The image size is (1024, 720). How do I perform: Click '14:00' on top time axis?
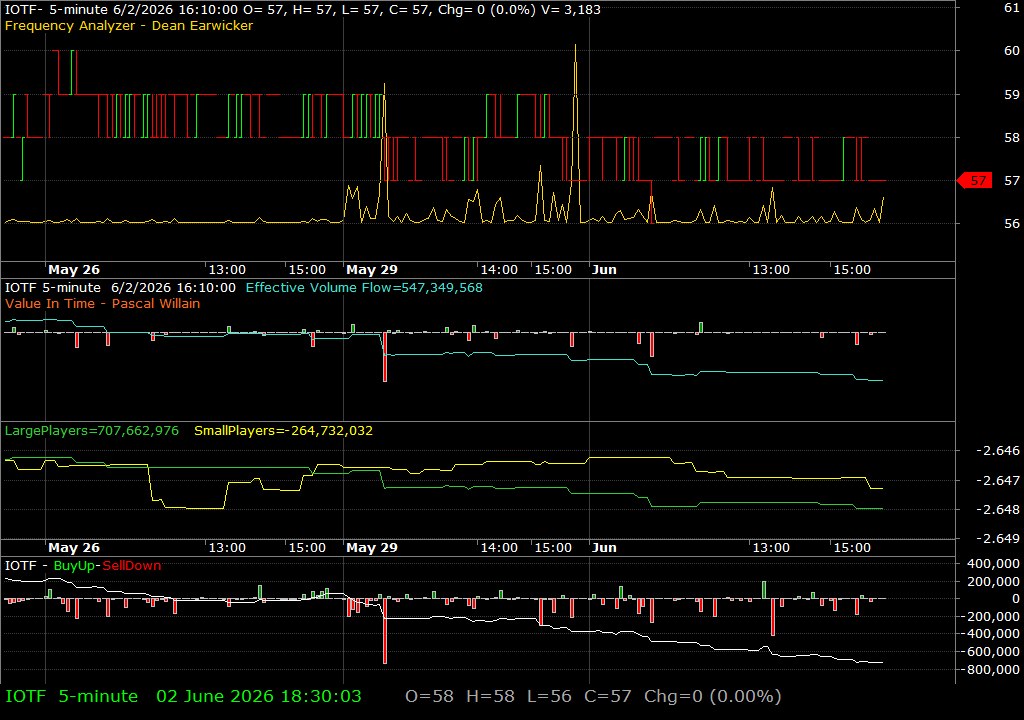(499, 269)
